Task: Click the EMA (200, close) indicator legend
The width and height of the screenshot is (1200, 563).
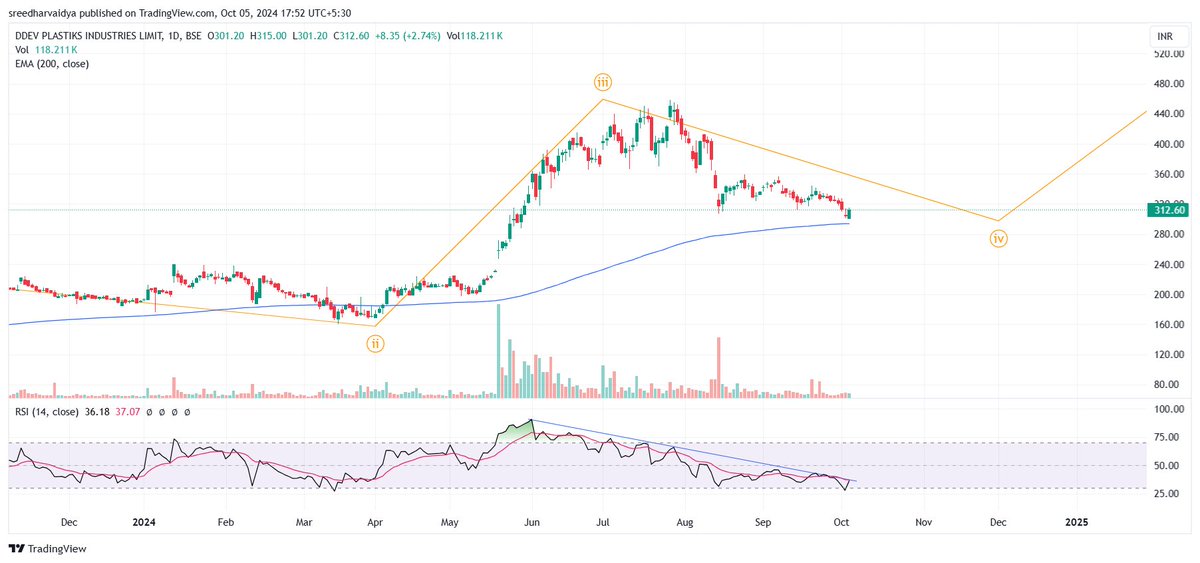Action: [50, 62]
